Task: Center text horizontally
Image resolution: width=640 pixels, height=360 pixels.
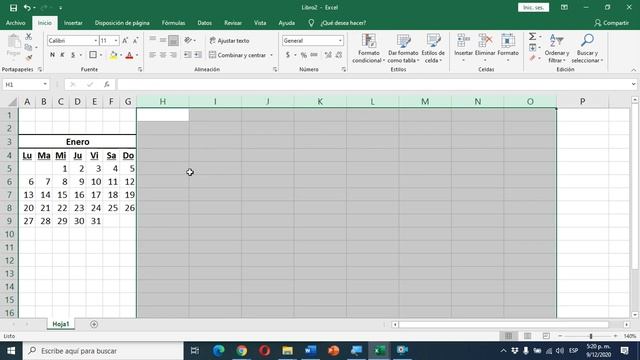Action: (163, 55)
